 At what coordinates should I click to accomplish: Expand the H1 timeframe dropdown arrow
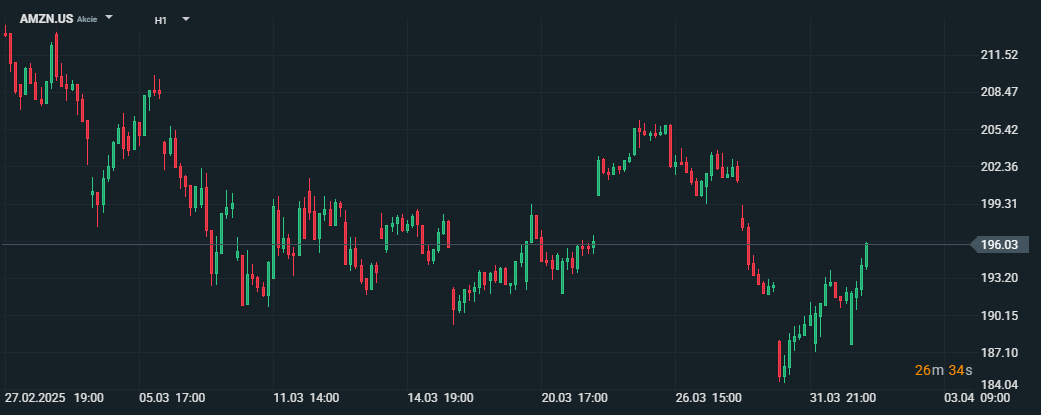(186, 19)
